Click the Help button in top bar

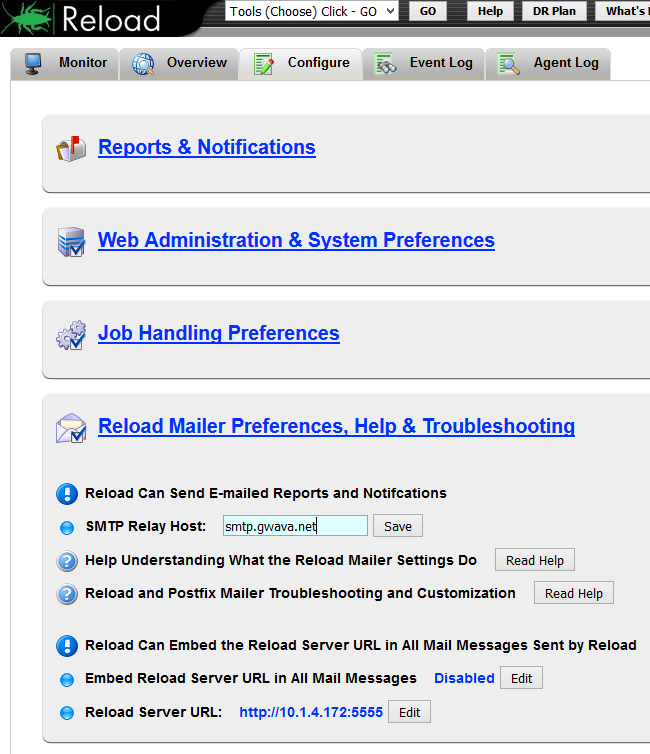coord(490,11)
